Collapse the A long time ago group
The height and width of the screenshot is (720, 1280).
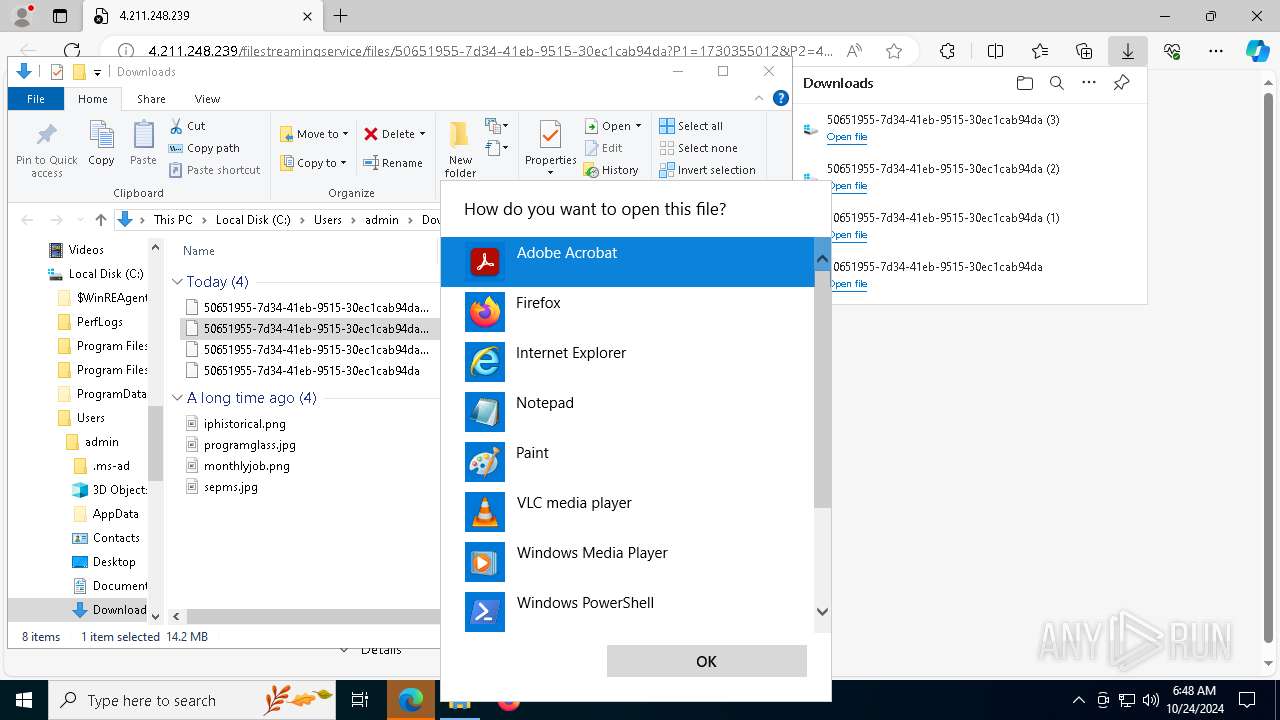click(177, 398)
